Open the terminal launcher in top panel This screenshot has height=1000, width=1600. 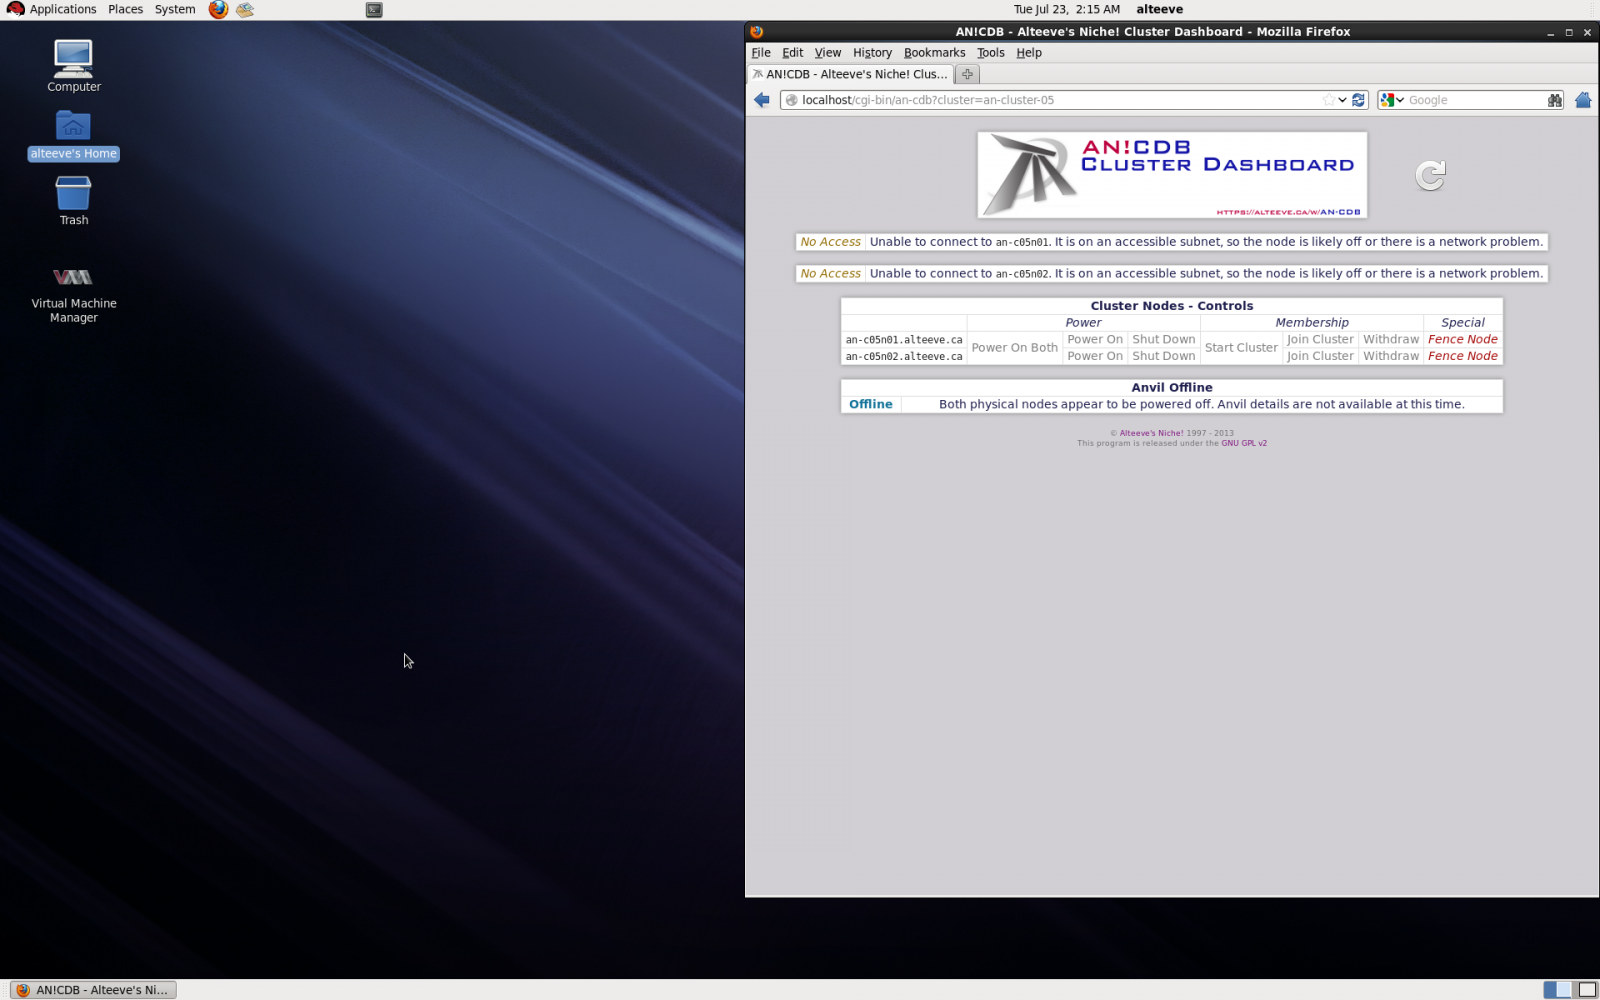coord(374,10)
